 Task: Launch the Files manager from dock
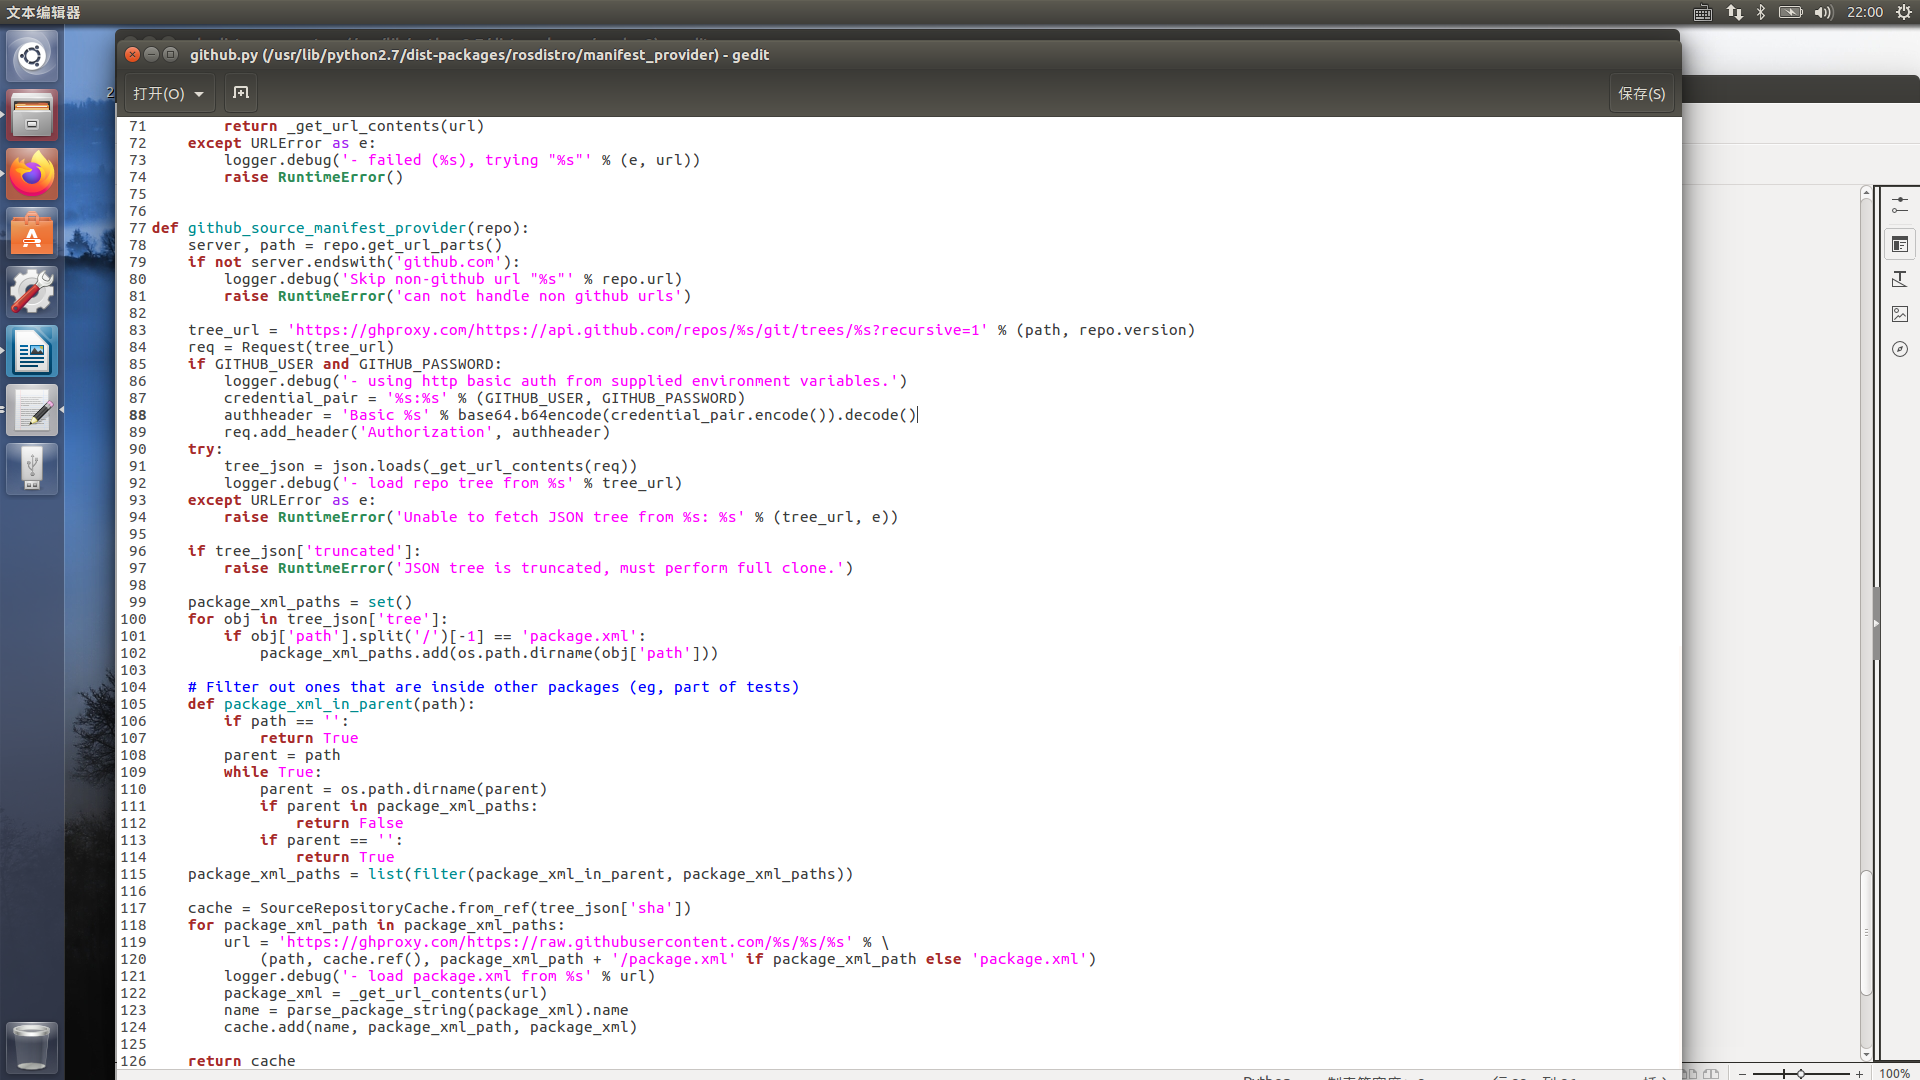32,115
